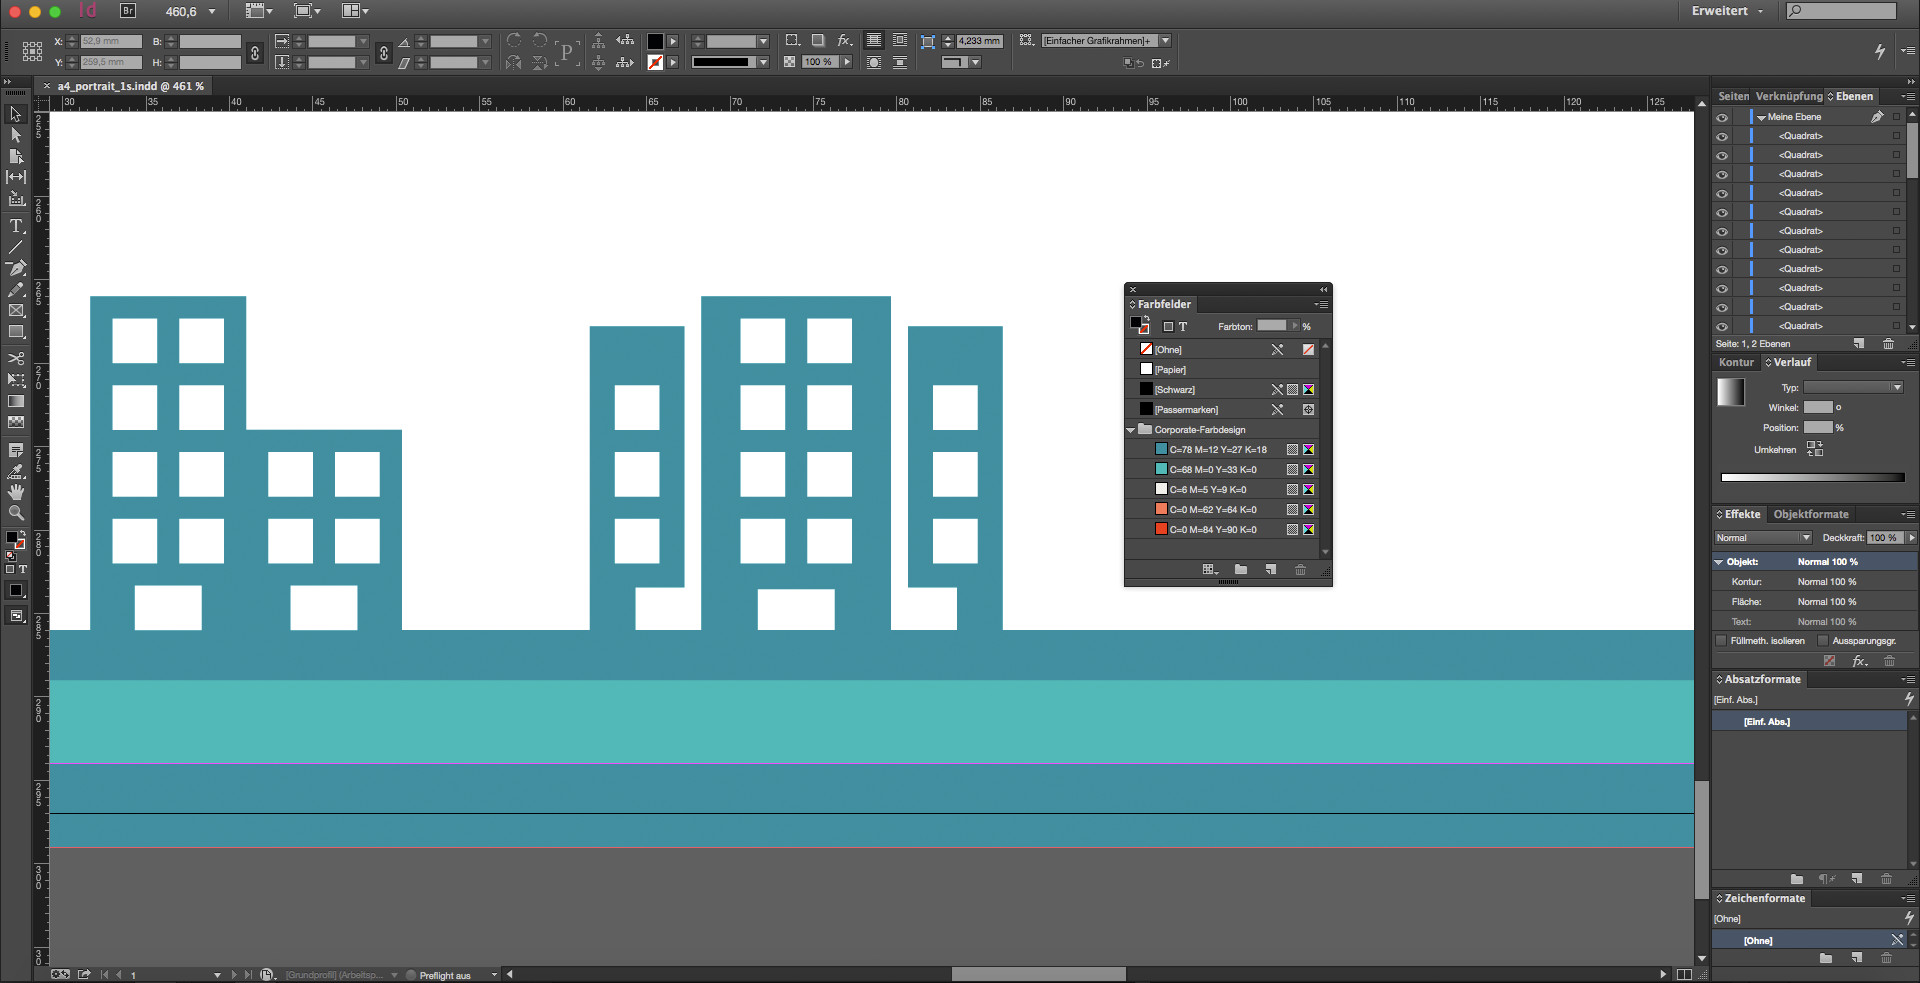Pick the Scissors tool
The width and height of the screenshot is (1920, 983).
tap(16, 358)
